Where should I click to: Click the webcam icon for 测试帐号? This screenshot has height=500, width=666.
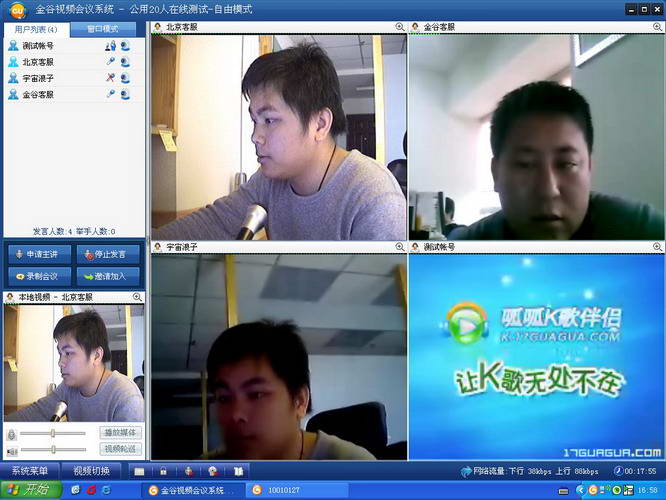pyautogui.click(x=125, y=45)
